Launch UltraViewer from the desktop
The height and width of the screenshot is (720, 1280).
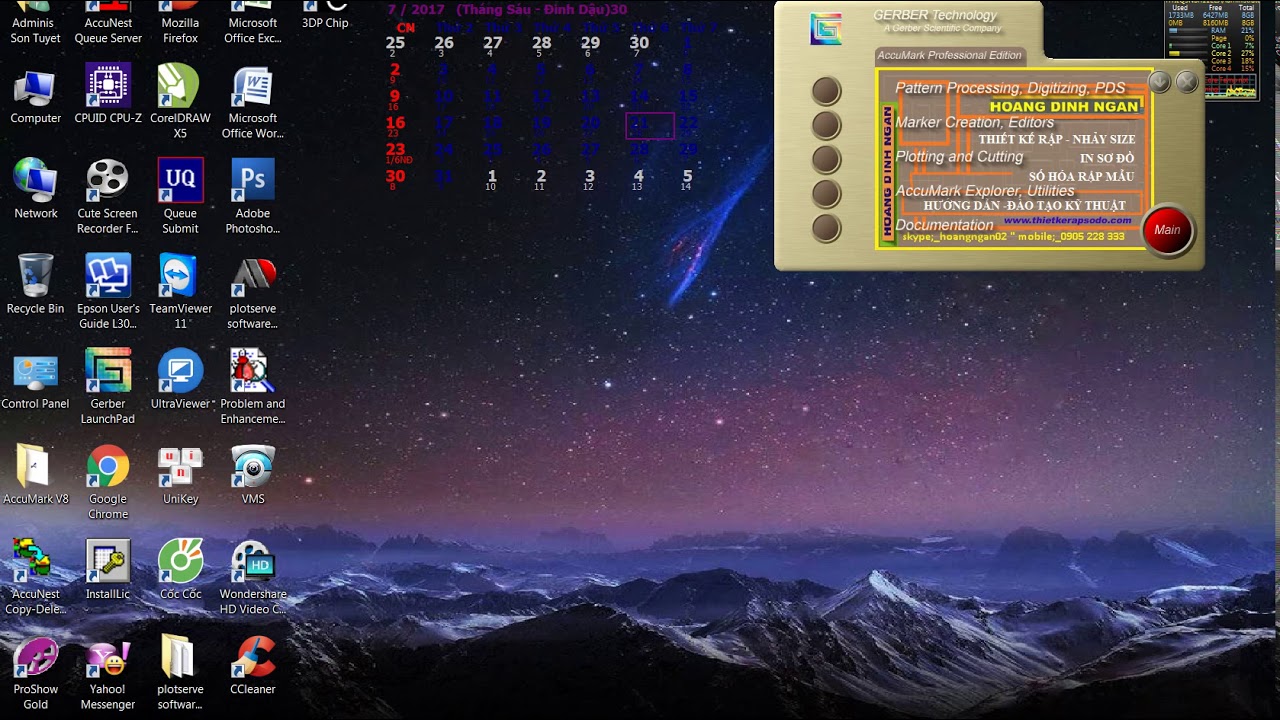180,380
